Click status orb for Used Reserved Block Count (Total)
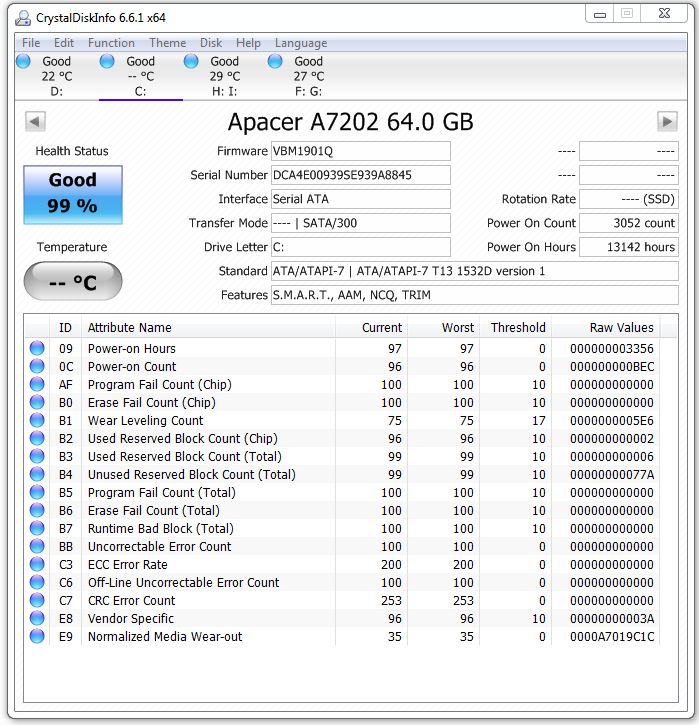The image size is (699, 725). click(x=37, y=456)
